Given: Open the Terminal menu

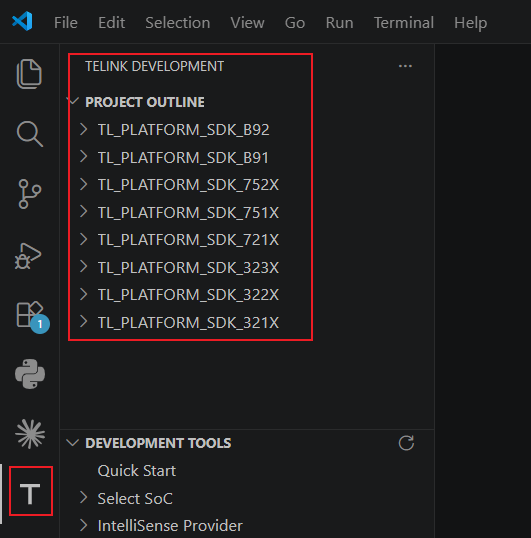Looking at the screenshot, I should [404, 23].
